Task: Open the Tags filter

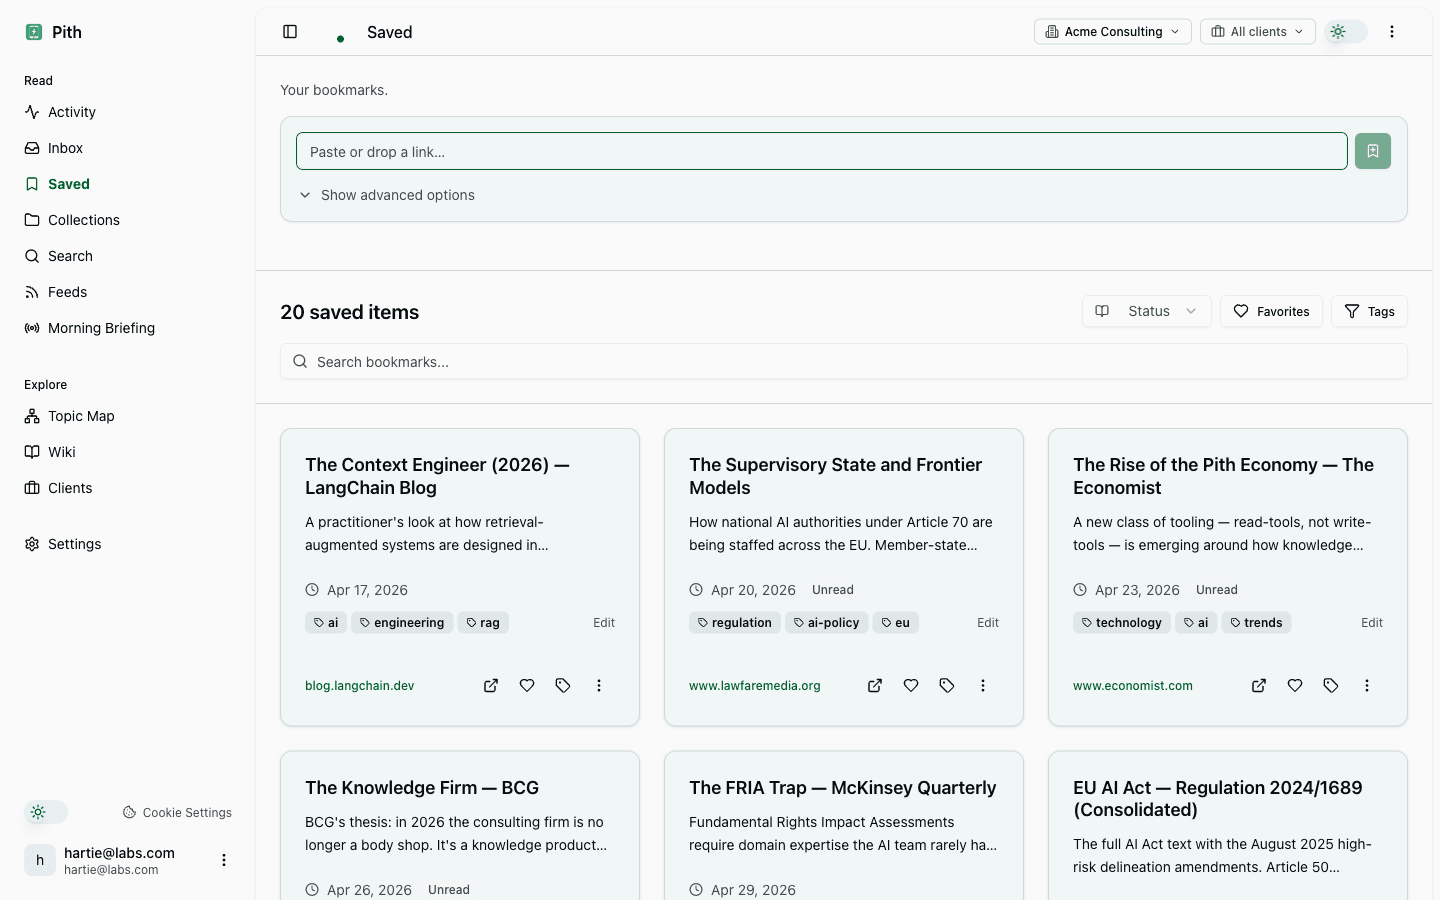Action: click(x=1369, y=311)
